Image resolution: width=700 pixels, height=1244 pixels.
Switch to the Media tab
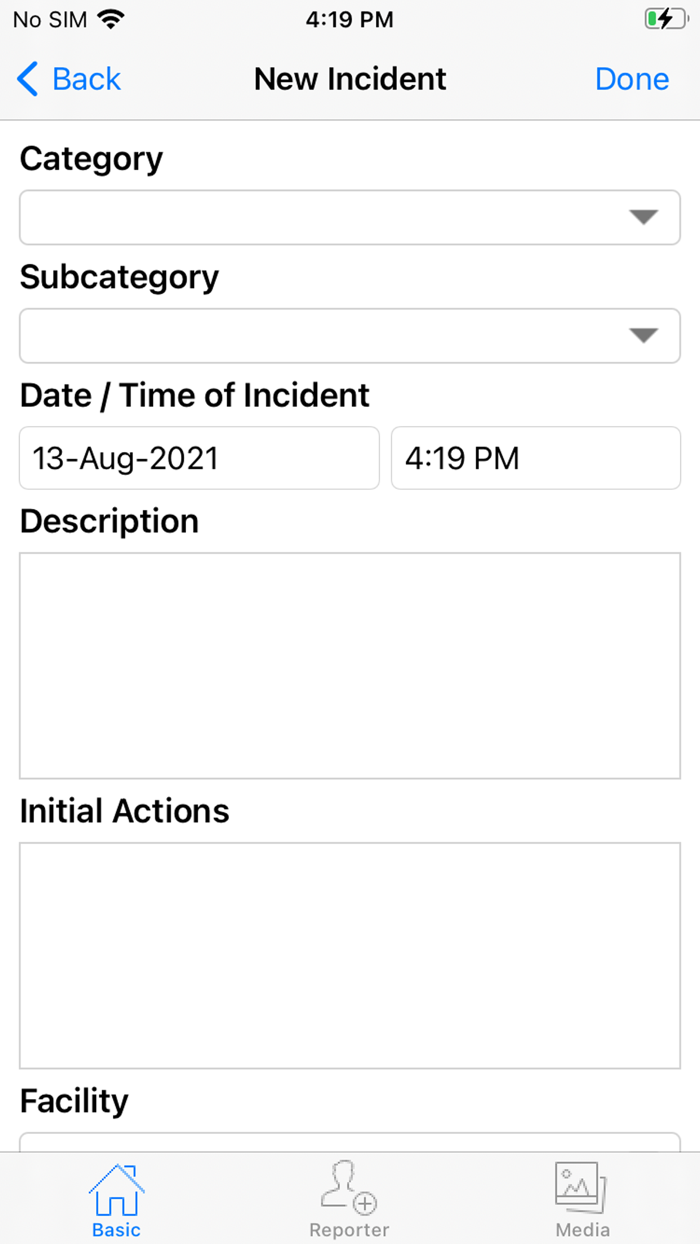pyautogui.click(x=582, y=1198)
